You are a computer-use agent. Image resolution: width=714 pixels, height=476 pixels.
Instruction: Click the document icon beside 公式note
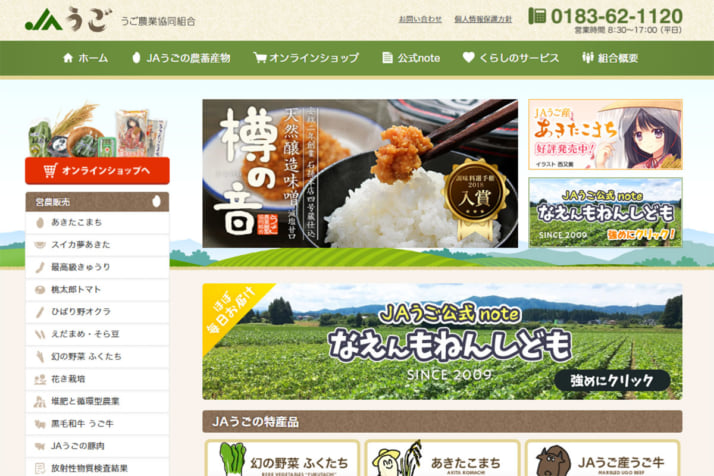click(x=387, y=58)
